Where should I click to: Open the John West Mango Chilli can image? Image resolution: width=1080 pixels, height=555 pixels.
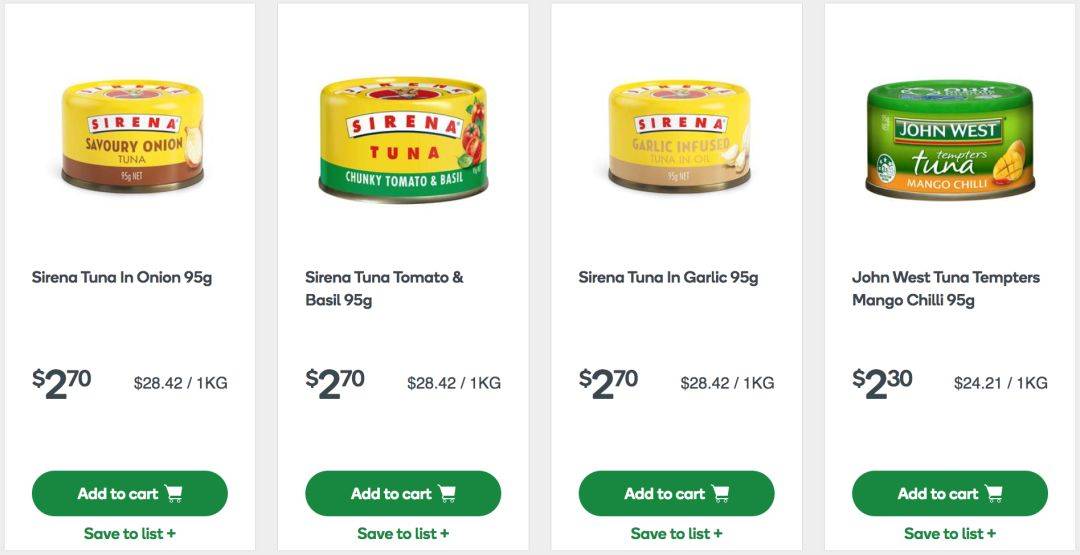[951, 140]
